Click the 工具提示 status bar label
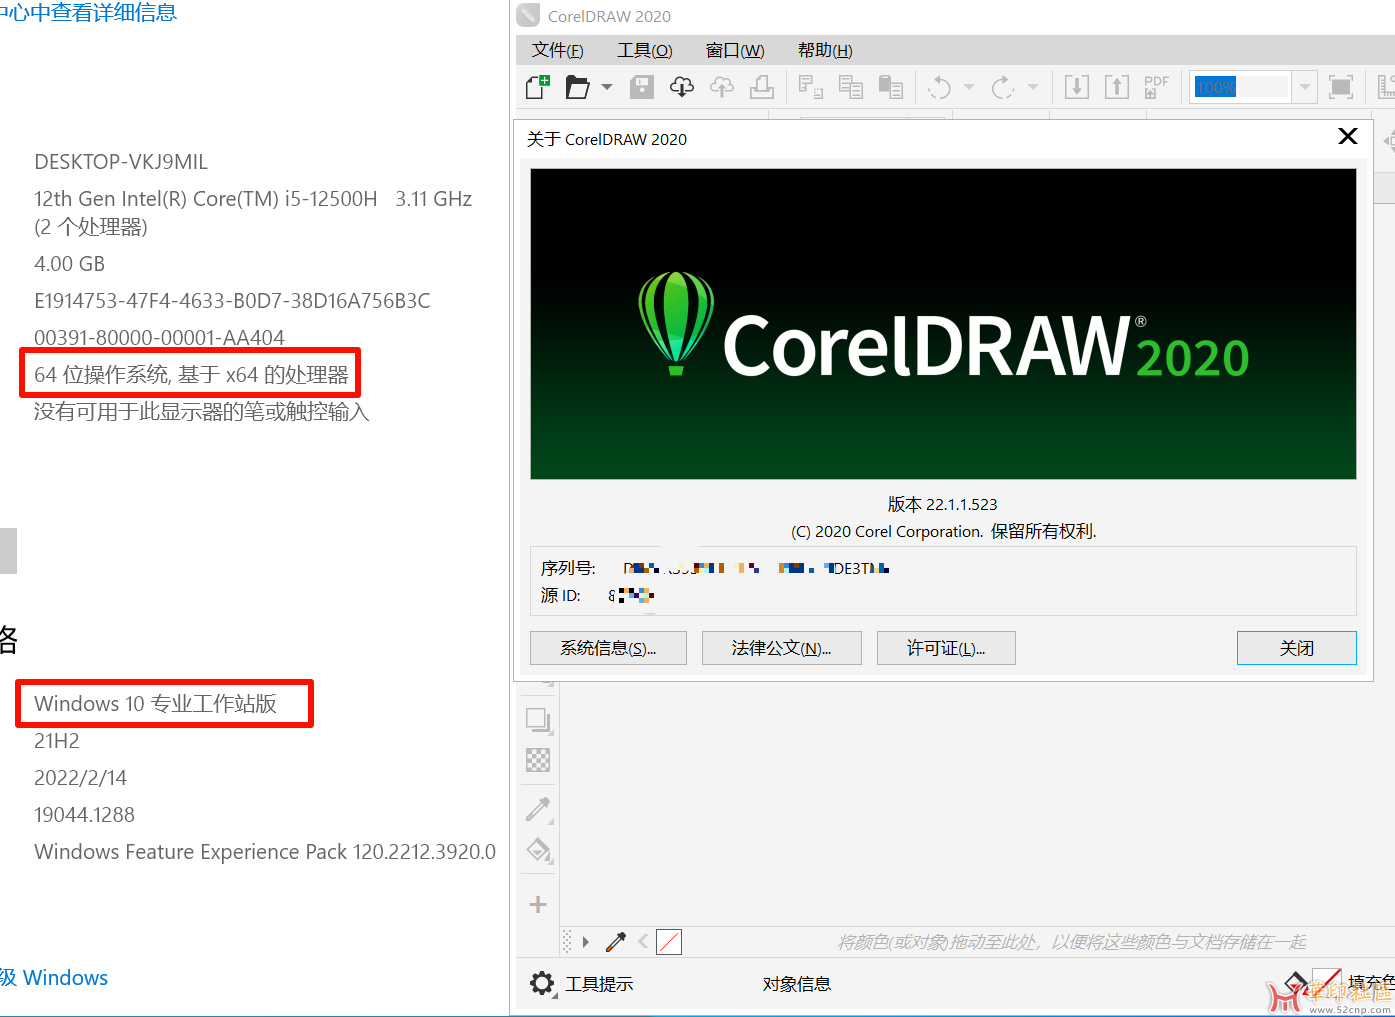Image resolution: width=1395 pixels, height=1017 pixels. 599,984
